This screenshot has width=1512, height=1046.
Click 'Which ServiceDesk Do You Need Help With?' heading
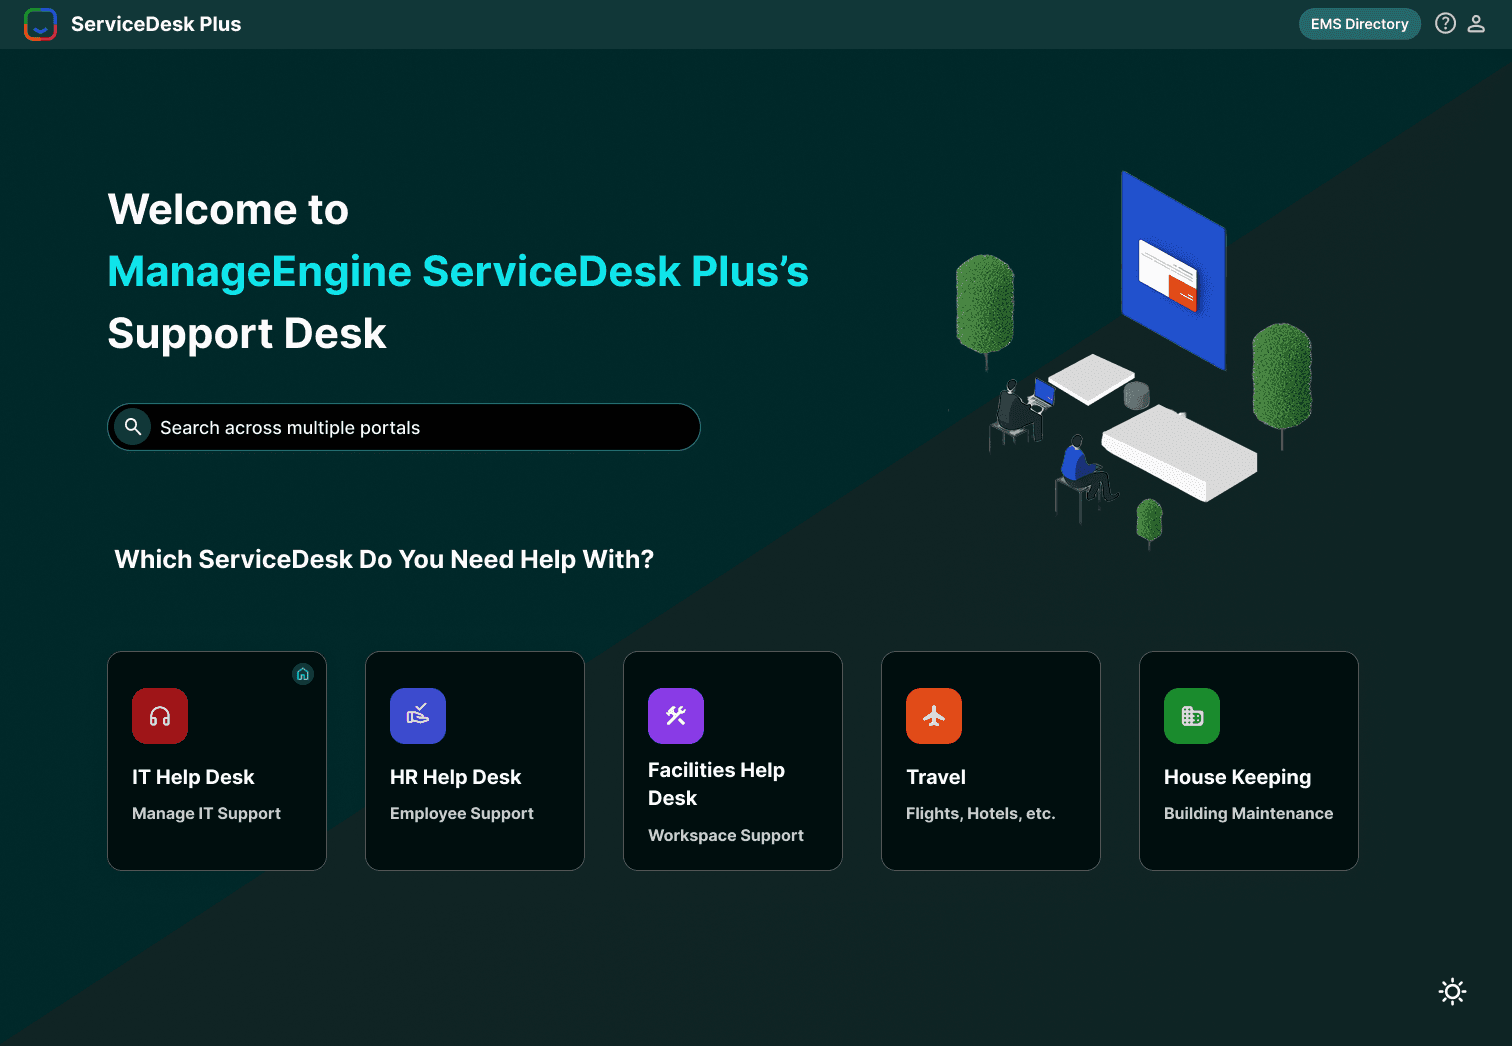[384, 559]
